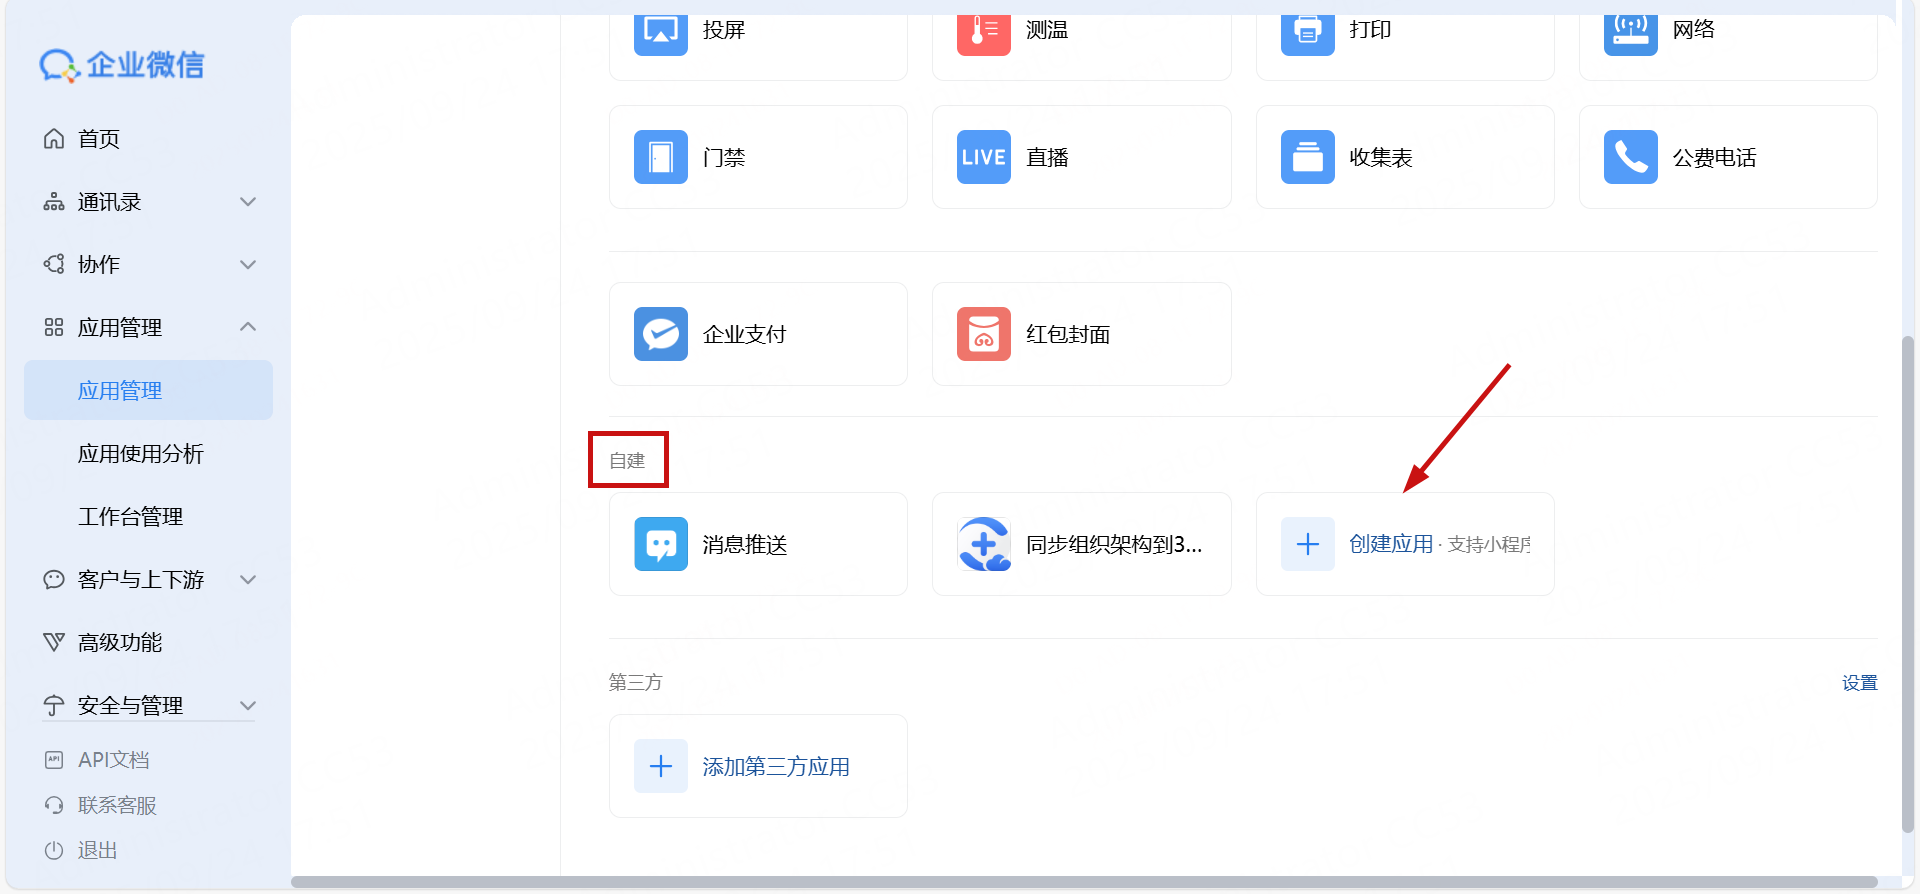Viewport: 1920px width, 894px height.
Task: Expand the 通讯录 sidebar section
Action: pos(248,202)
